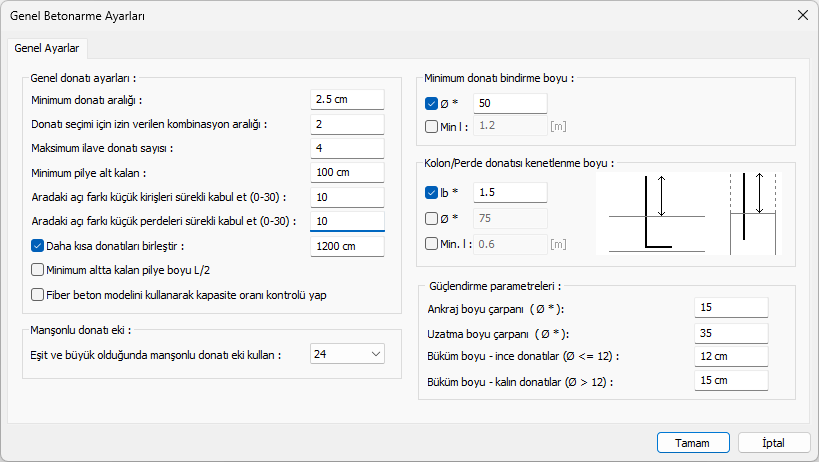Click the Ankraj boyu çarpanı field
The width and height of the screenshot is (819, 462).
point(730,308)
